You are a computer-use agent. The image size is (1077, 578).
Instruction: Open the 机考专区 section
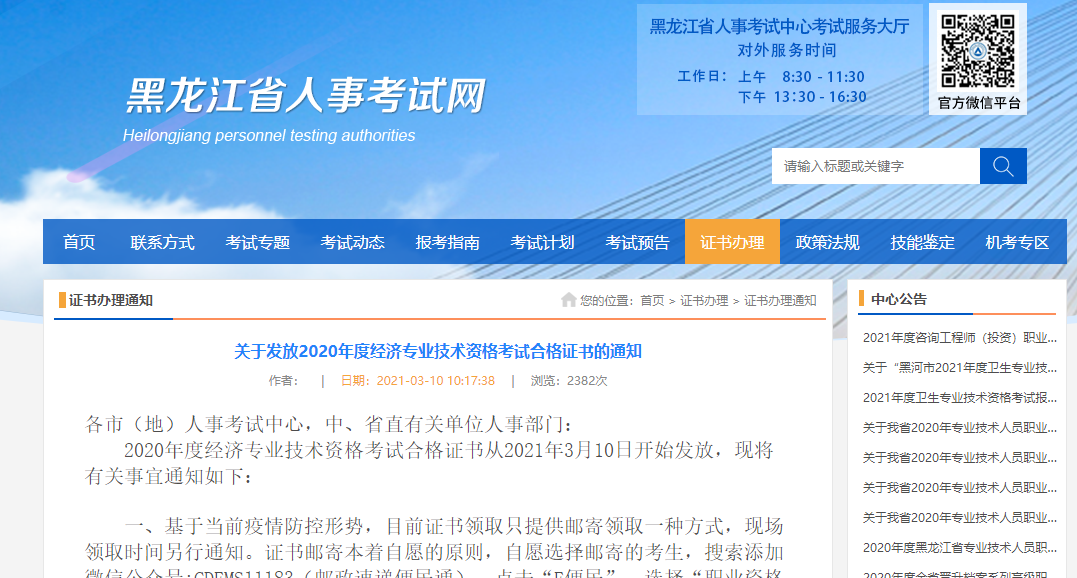[1017, 241]
